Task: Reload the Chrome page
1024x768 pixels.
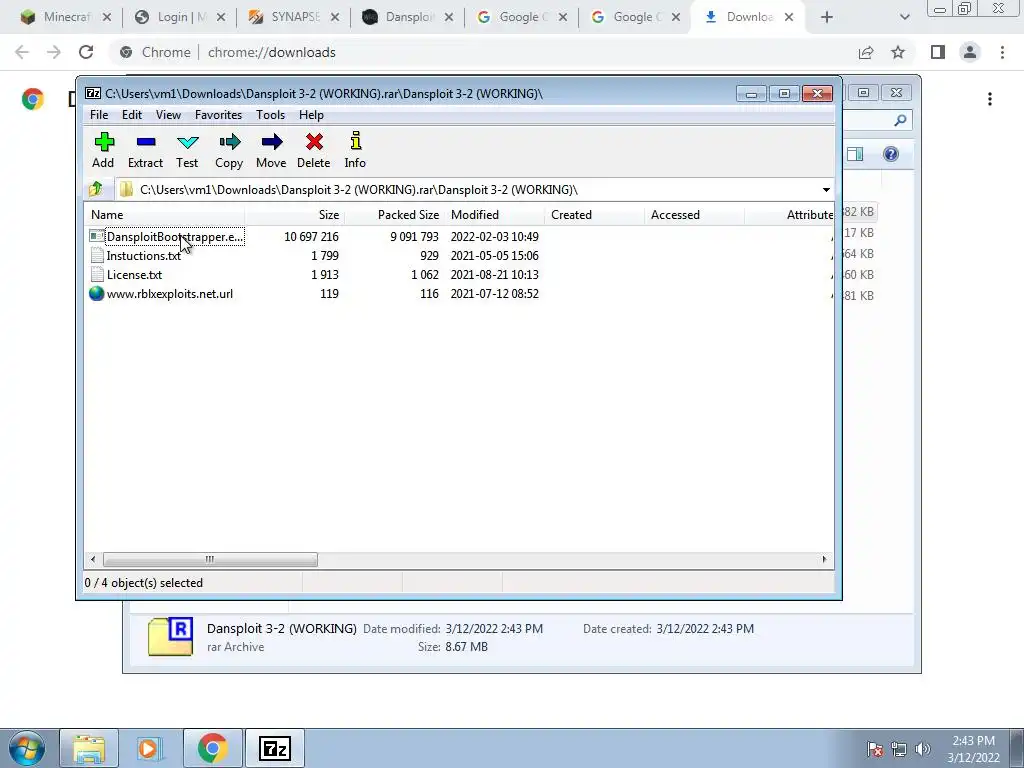Action: coord(86,52)
